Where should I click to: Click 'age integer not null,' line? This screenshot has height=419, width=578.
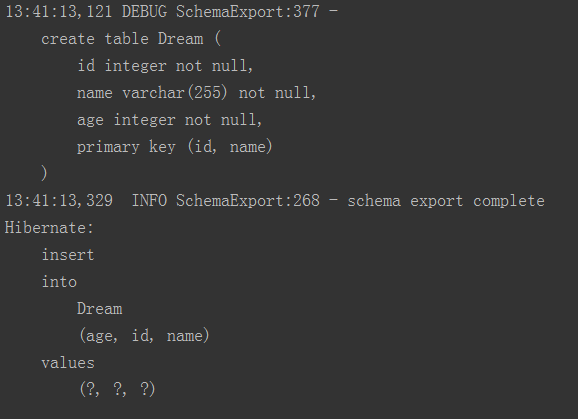[170, 120]
